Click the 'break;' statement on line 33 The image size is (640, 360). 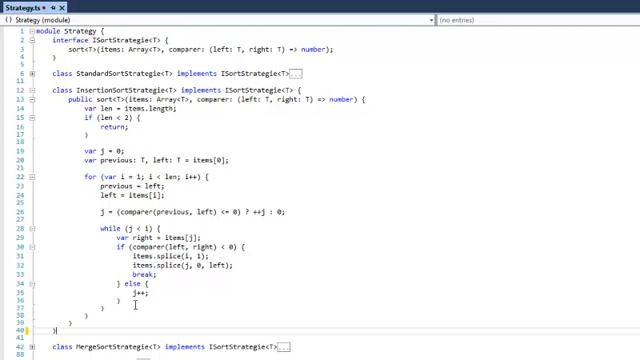pyautogui.click(x=144, y=275)
